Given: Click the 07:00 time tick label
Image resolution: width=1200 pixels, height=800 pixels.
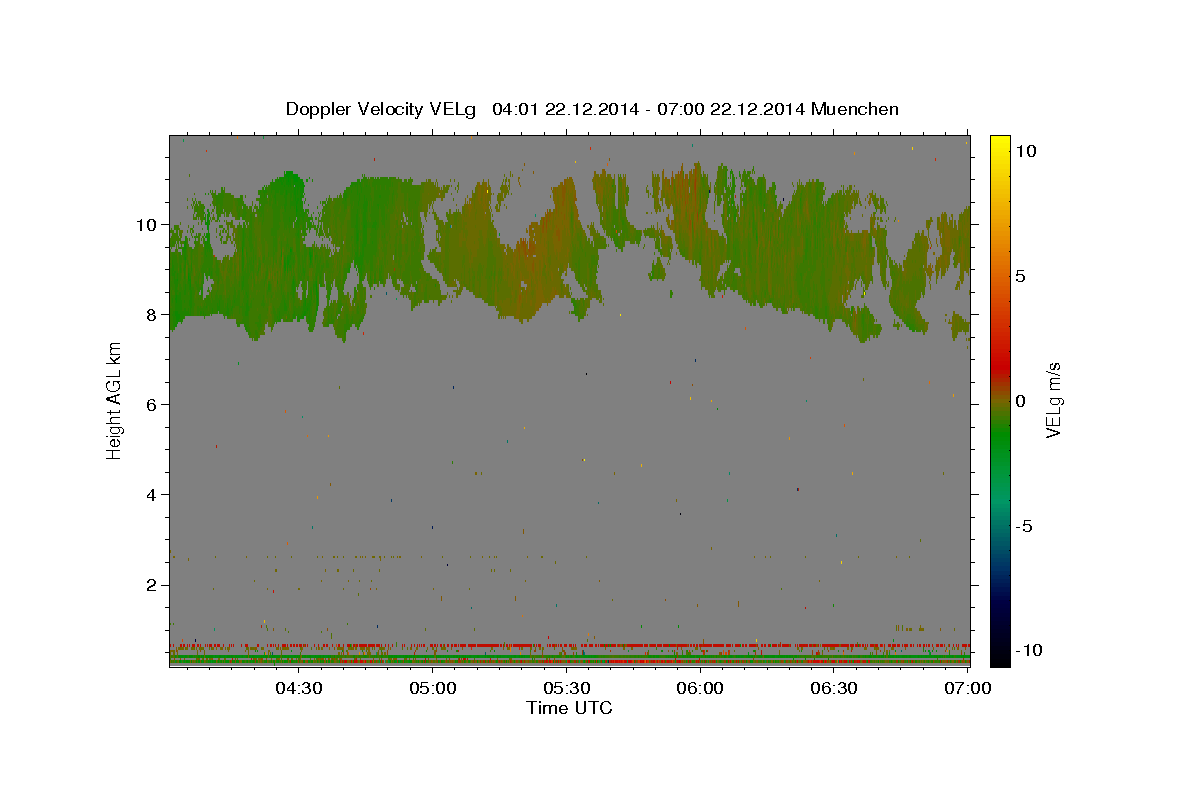Looking at the screenshot, I should [968, 688].
